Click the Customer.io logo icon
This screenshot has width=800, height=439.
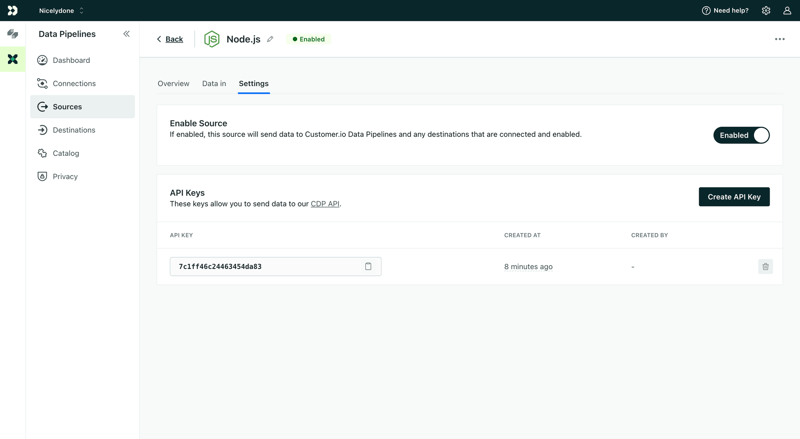(12, 10)
